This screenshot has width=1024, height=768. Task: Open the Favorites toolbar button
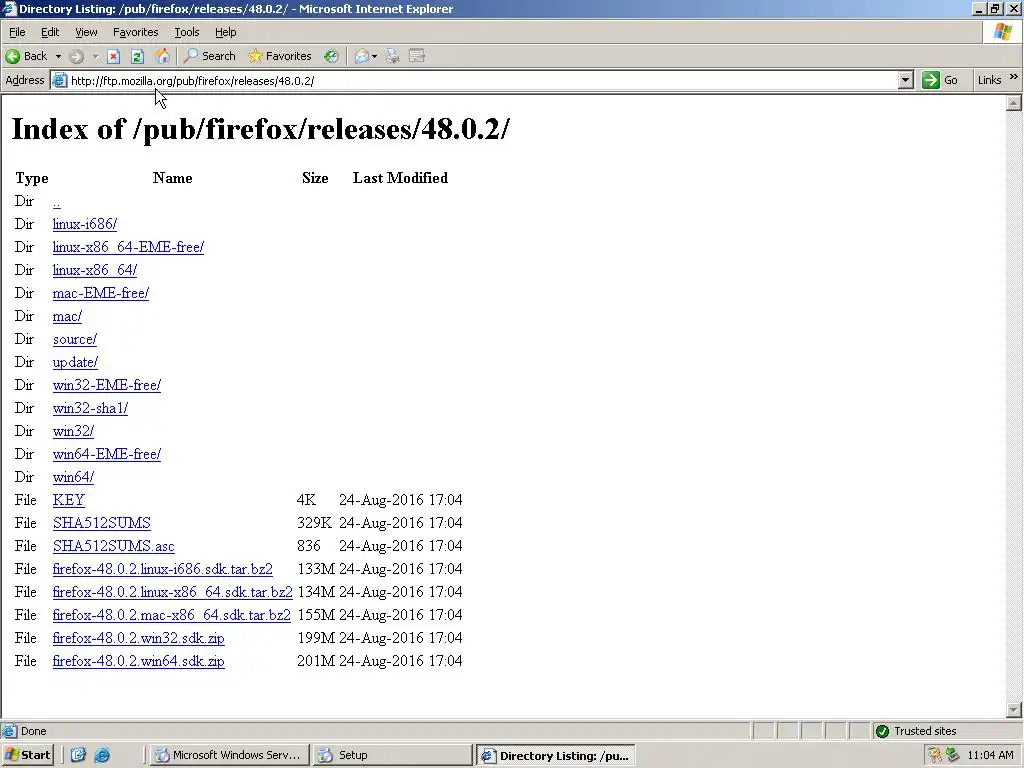(x=280, y=56)
